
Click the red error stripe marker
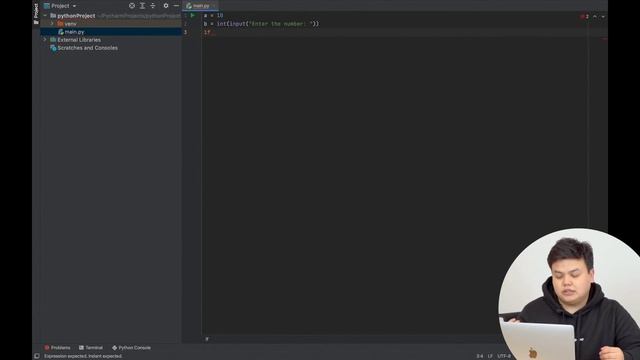coord(604,39)
